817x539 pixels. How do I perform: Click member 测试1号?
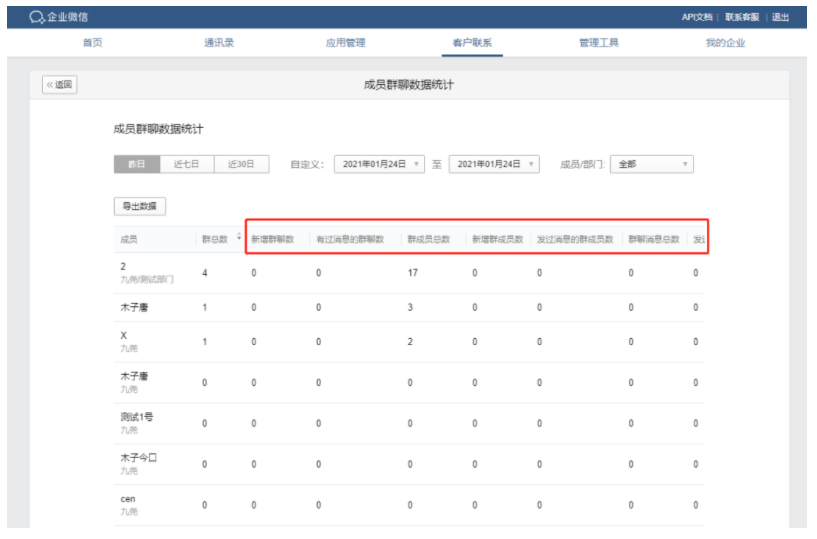(137, 416)
